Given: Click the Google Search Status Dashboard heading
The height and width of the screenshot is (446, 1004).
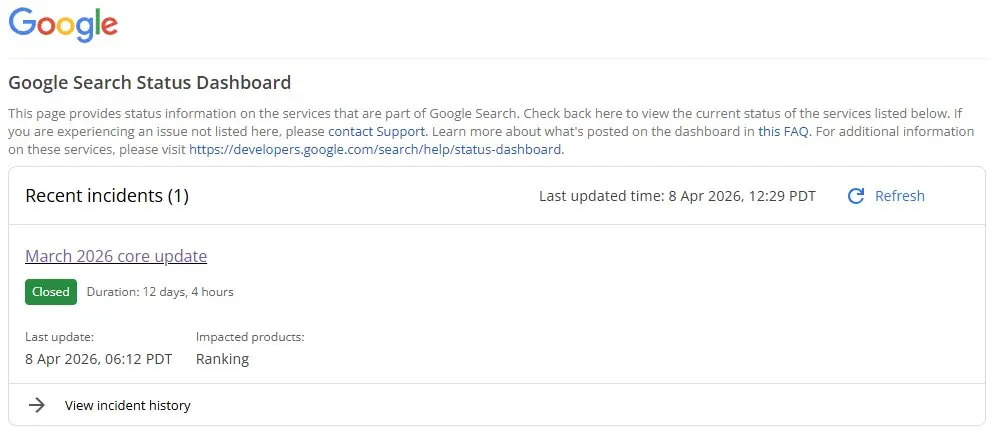Looking at the screenshot, I should pyautogui.click(x=150, y=83).
